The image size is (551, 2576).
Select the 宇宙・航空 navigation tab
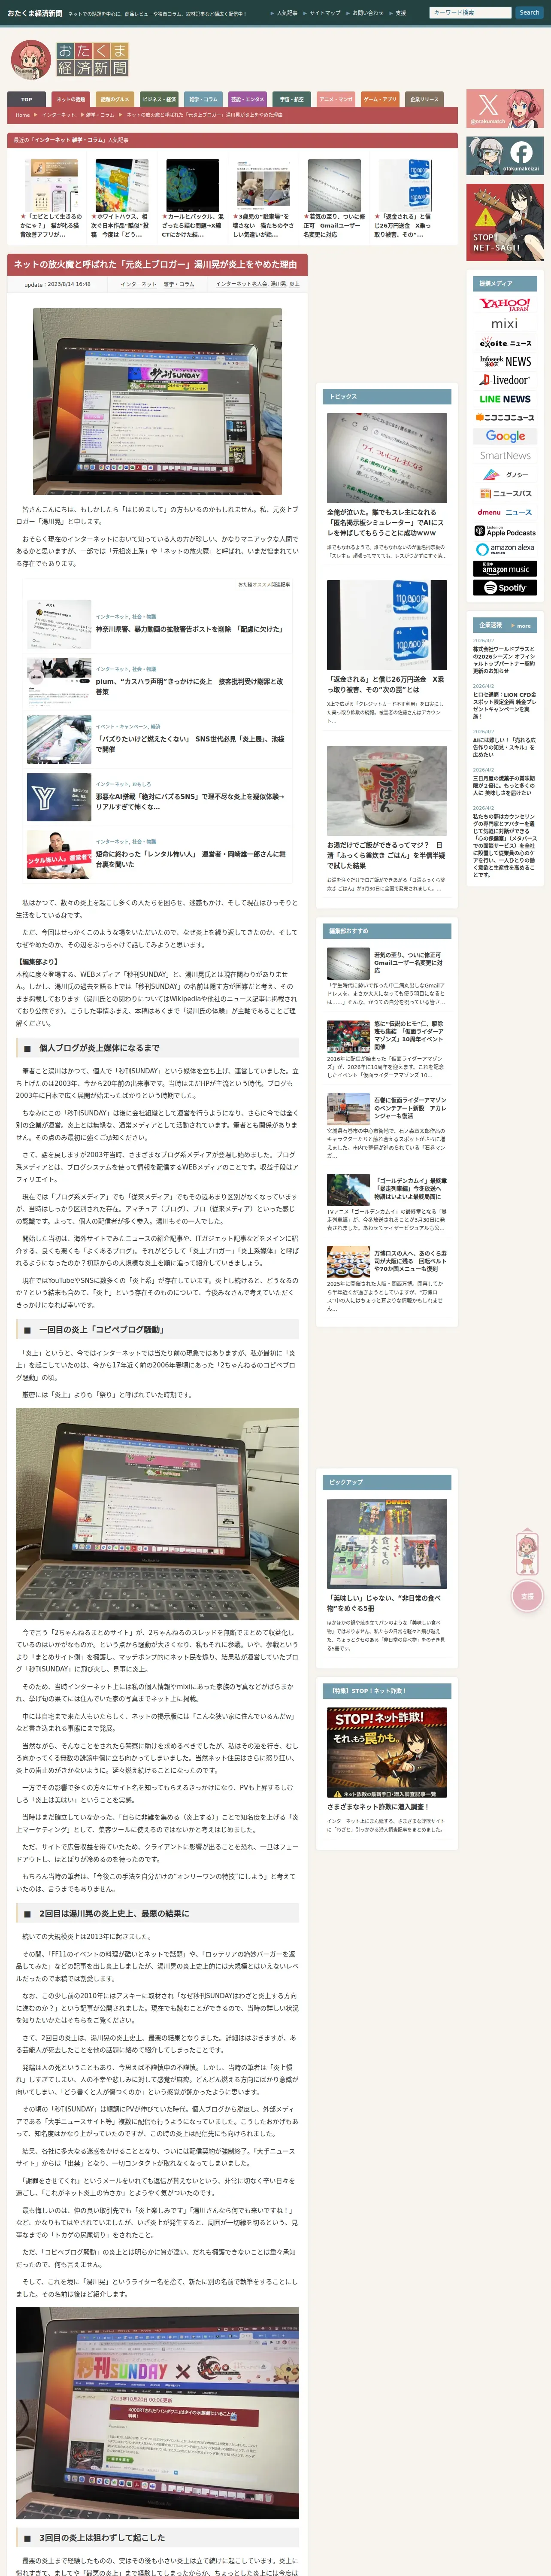tap(292, 99)
